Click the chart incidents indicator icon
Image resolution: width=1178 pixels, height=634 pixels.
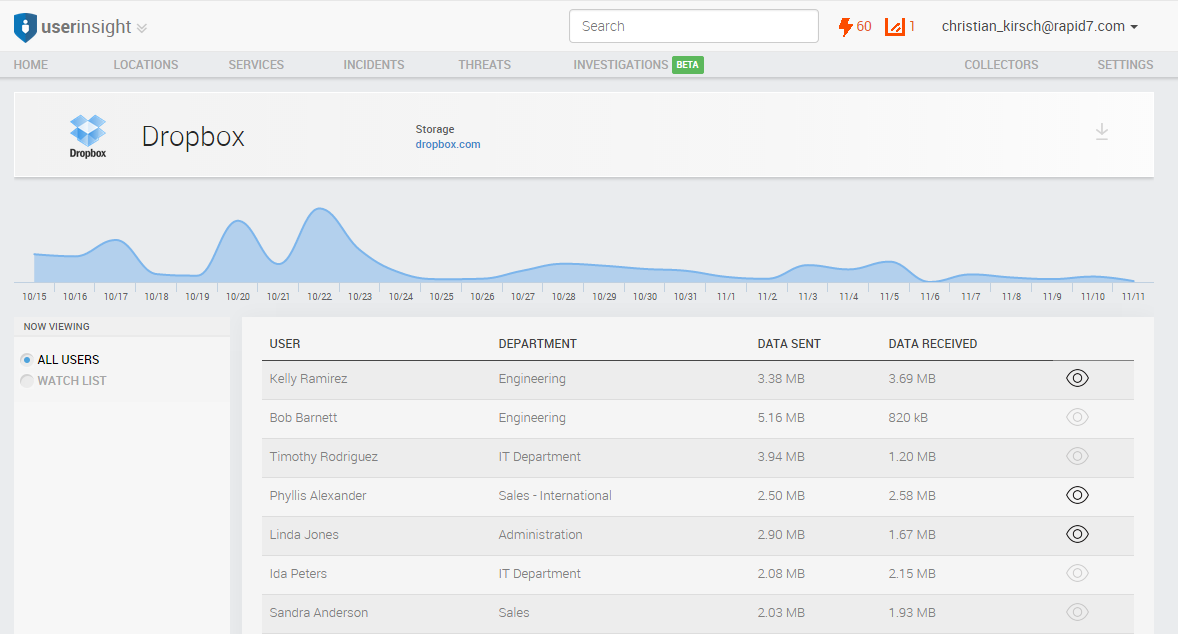tap(894, 27)
